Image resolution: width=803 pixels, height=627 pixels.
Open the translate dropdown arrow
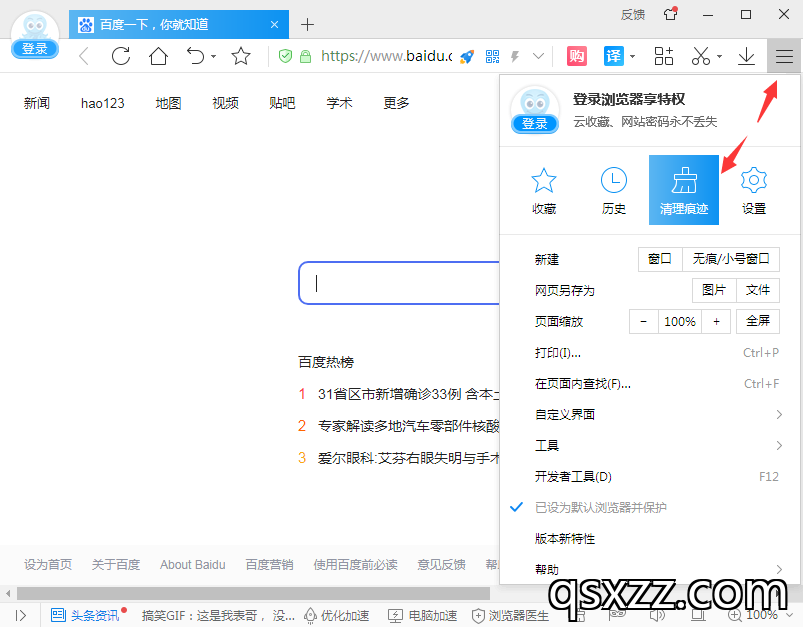(632, 56)
